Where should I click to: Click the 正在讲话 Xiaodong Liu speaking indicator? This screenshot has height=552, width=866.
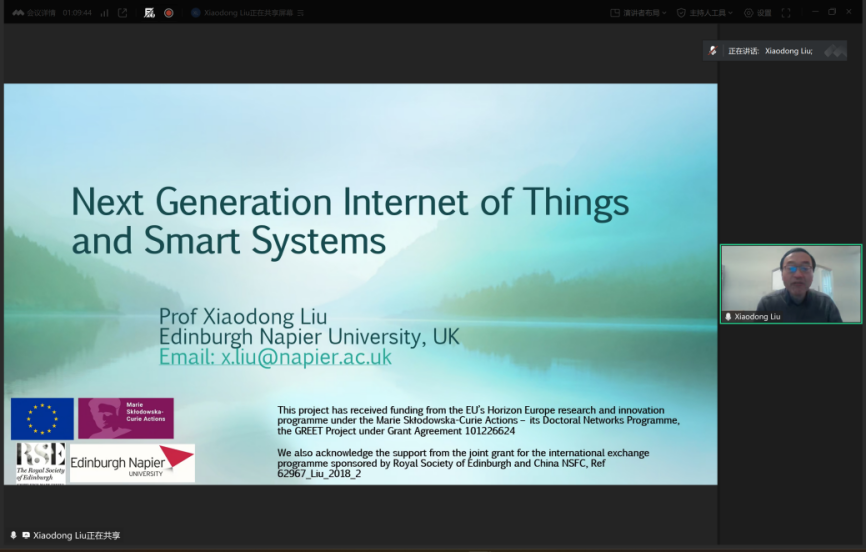click(770, 50)
